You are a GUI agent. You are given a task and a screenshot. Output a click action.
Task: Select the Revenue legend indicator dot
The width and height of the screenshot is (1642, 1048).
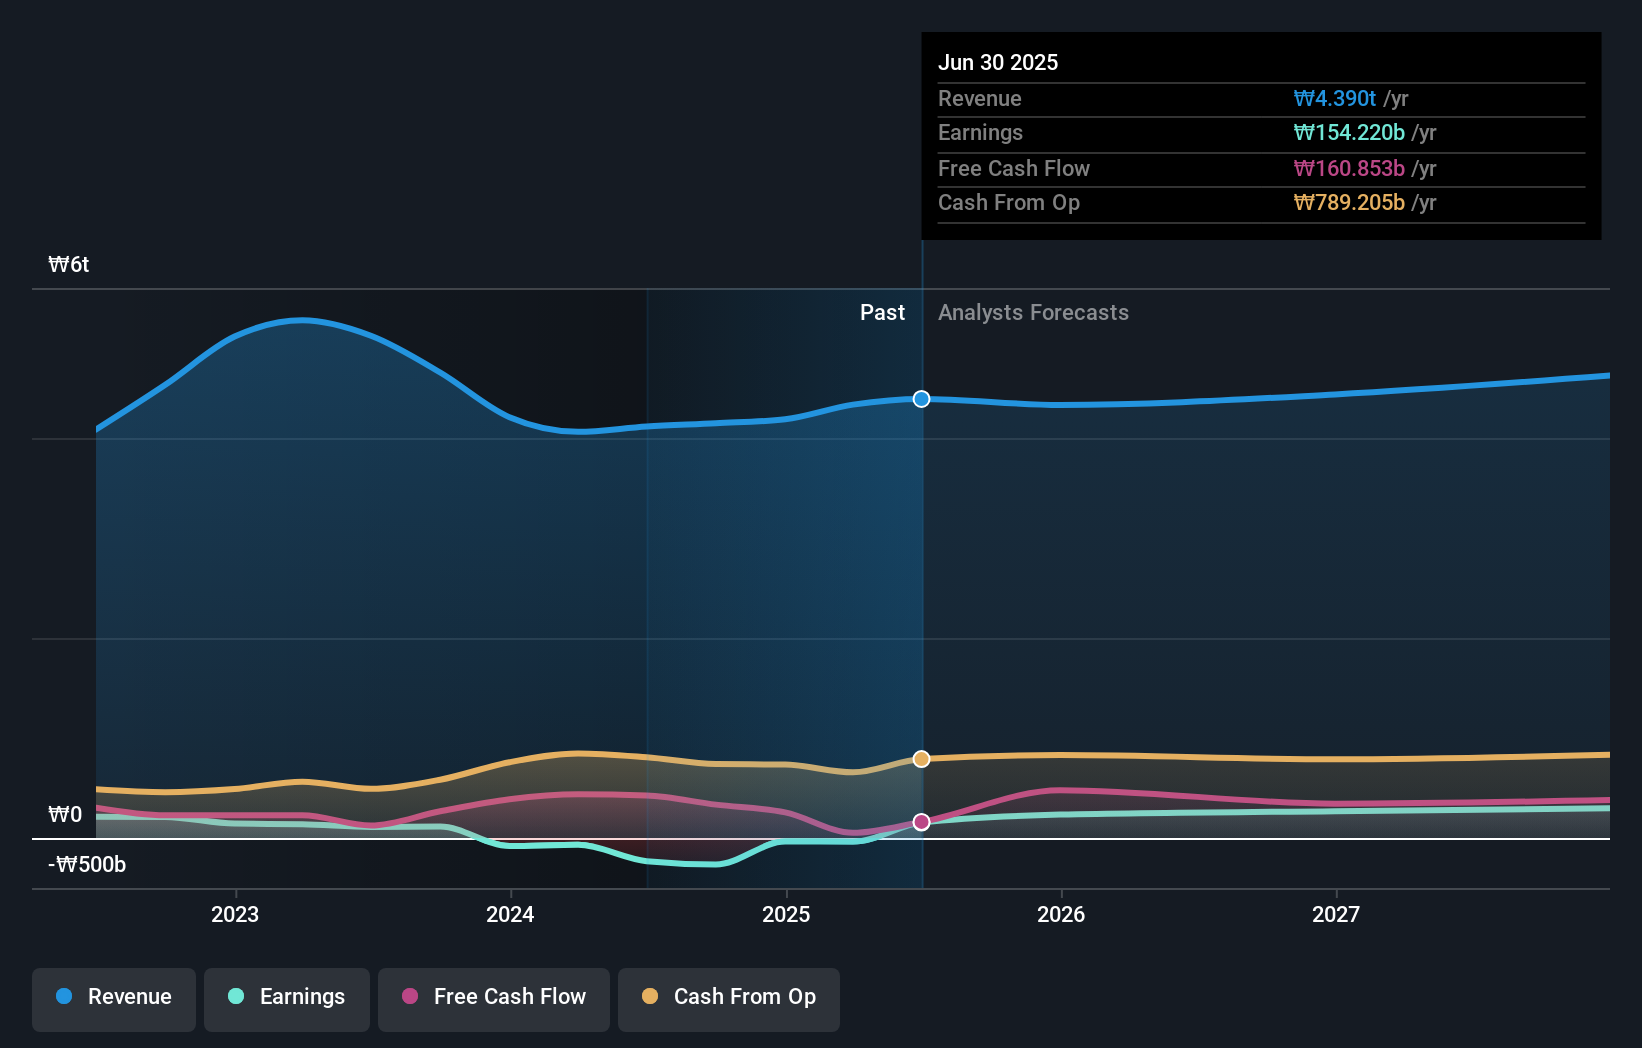[64, 997]
